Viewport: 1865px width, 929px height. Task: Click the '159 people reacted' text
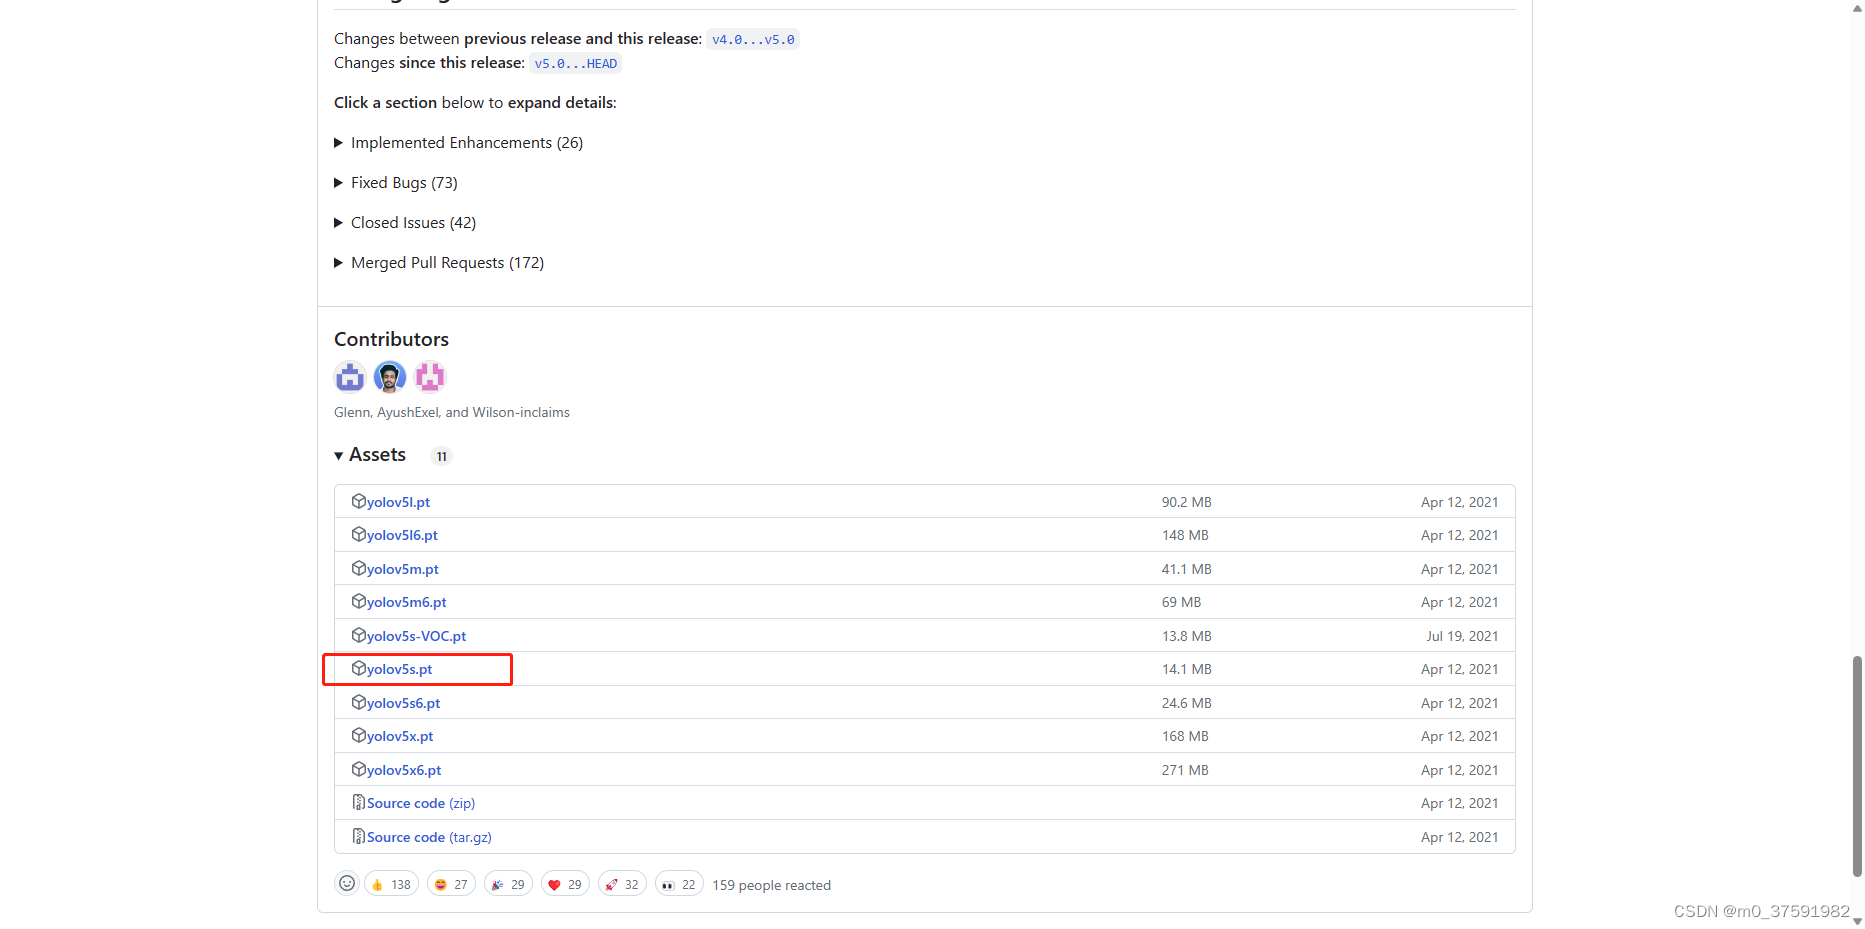pyautogui.click(x=771, y=885)
